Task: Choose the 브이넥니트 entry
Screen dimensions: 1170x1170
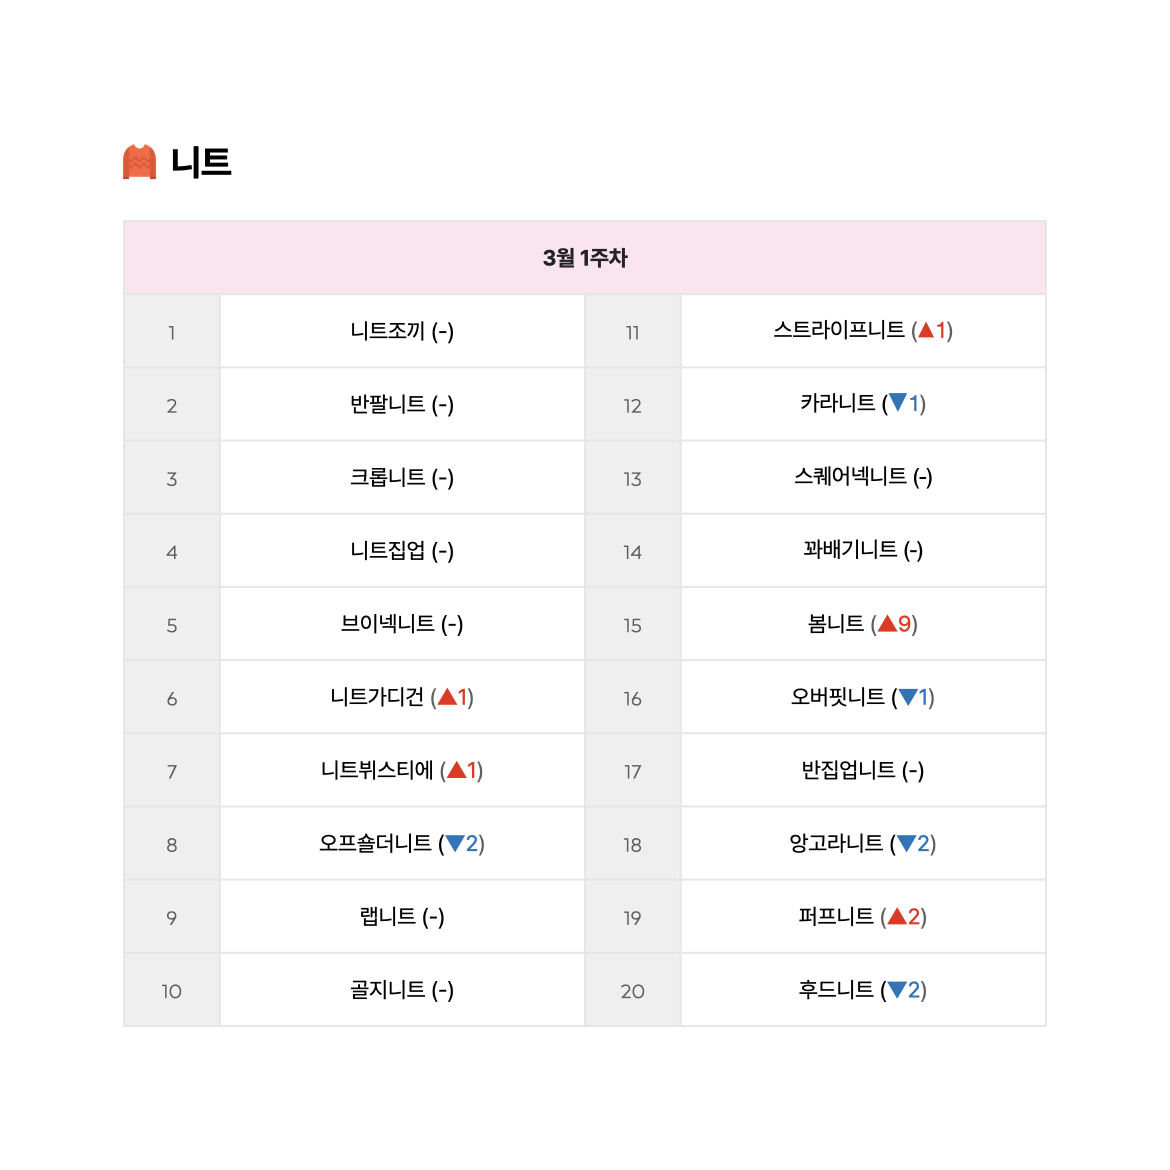Action: (387, 623)
